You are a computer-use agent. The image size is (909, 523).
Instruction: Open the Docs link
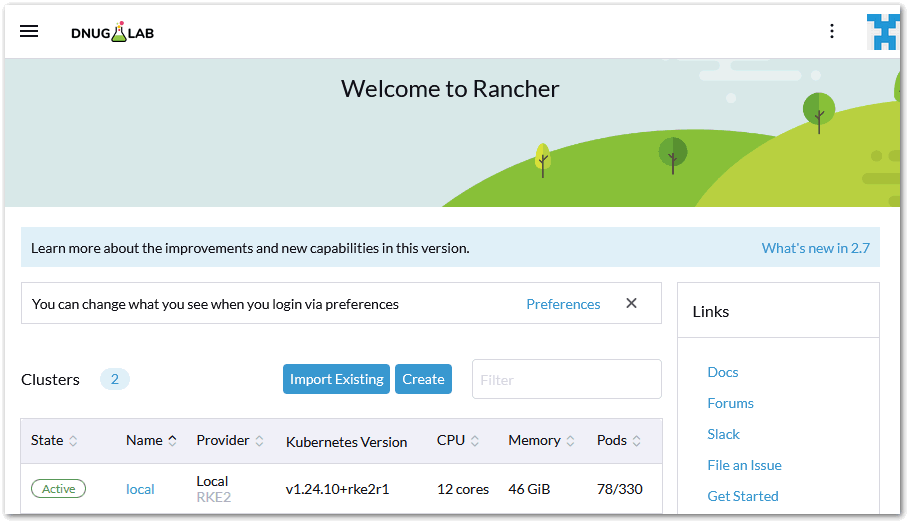[x=723, y=372]
